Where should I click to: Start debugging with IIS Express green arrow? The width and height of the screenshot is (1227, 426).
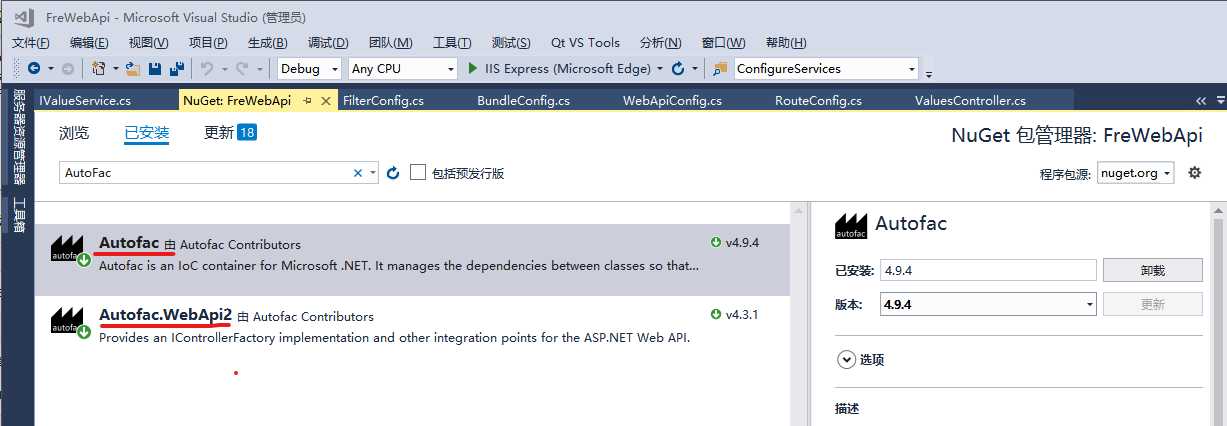click(474, 69)
